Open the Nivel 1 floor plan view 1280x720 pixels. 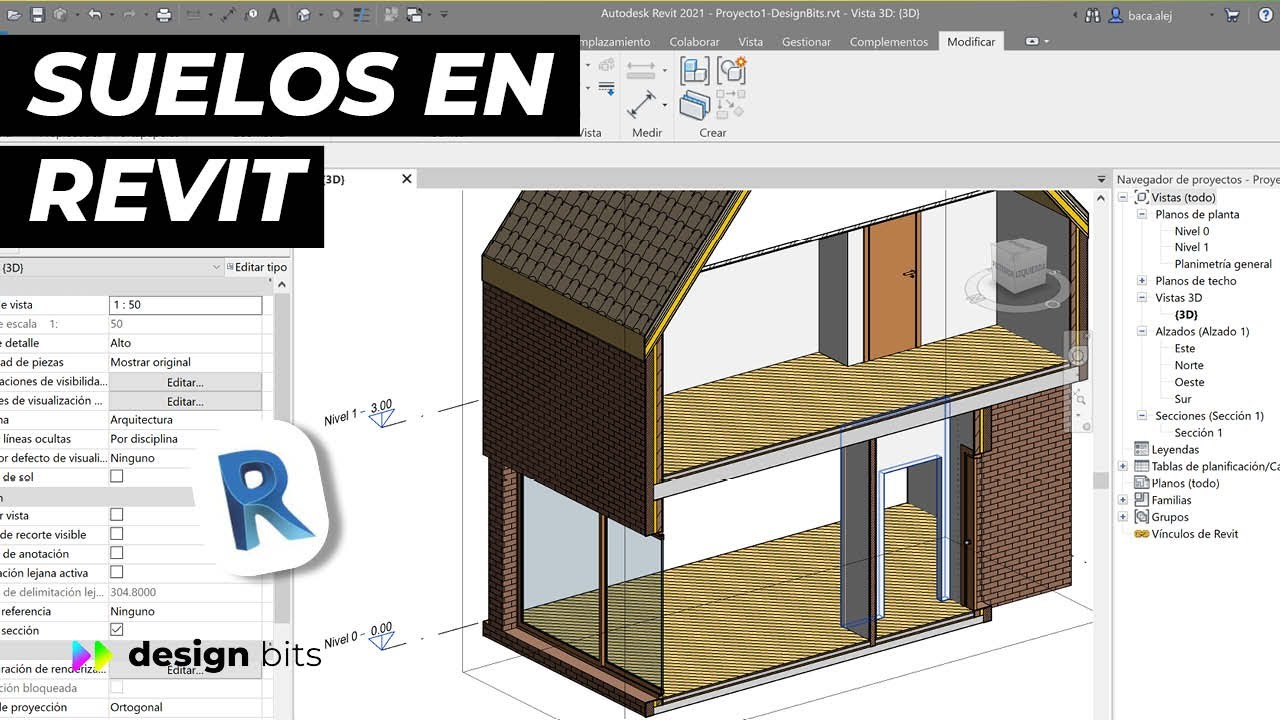pos(1191,247)
